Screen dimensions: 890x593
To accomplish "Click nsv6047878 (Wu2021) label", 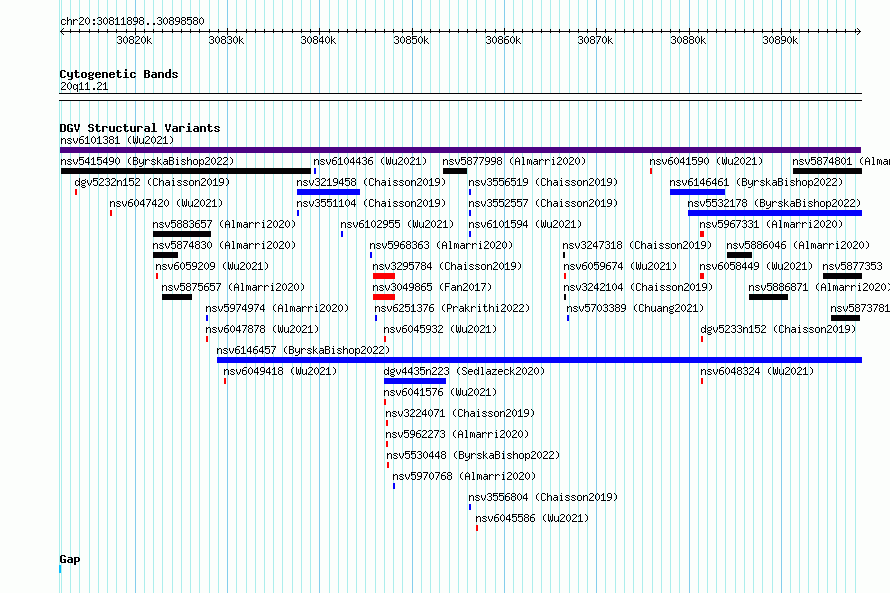I will click(262, 329).
